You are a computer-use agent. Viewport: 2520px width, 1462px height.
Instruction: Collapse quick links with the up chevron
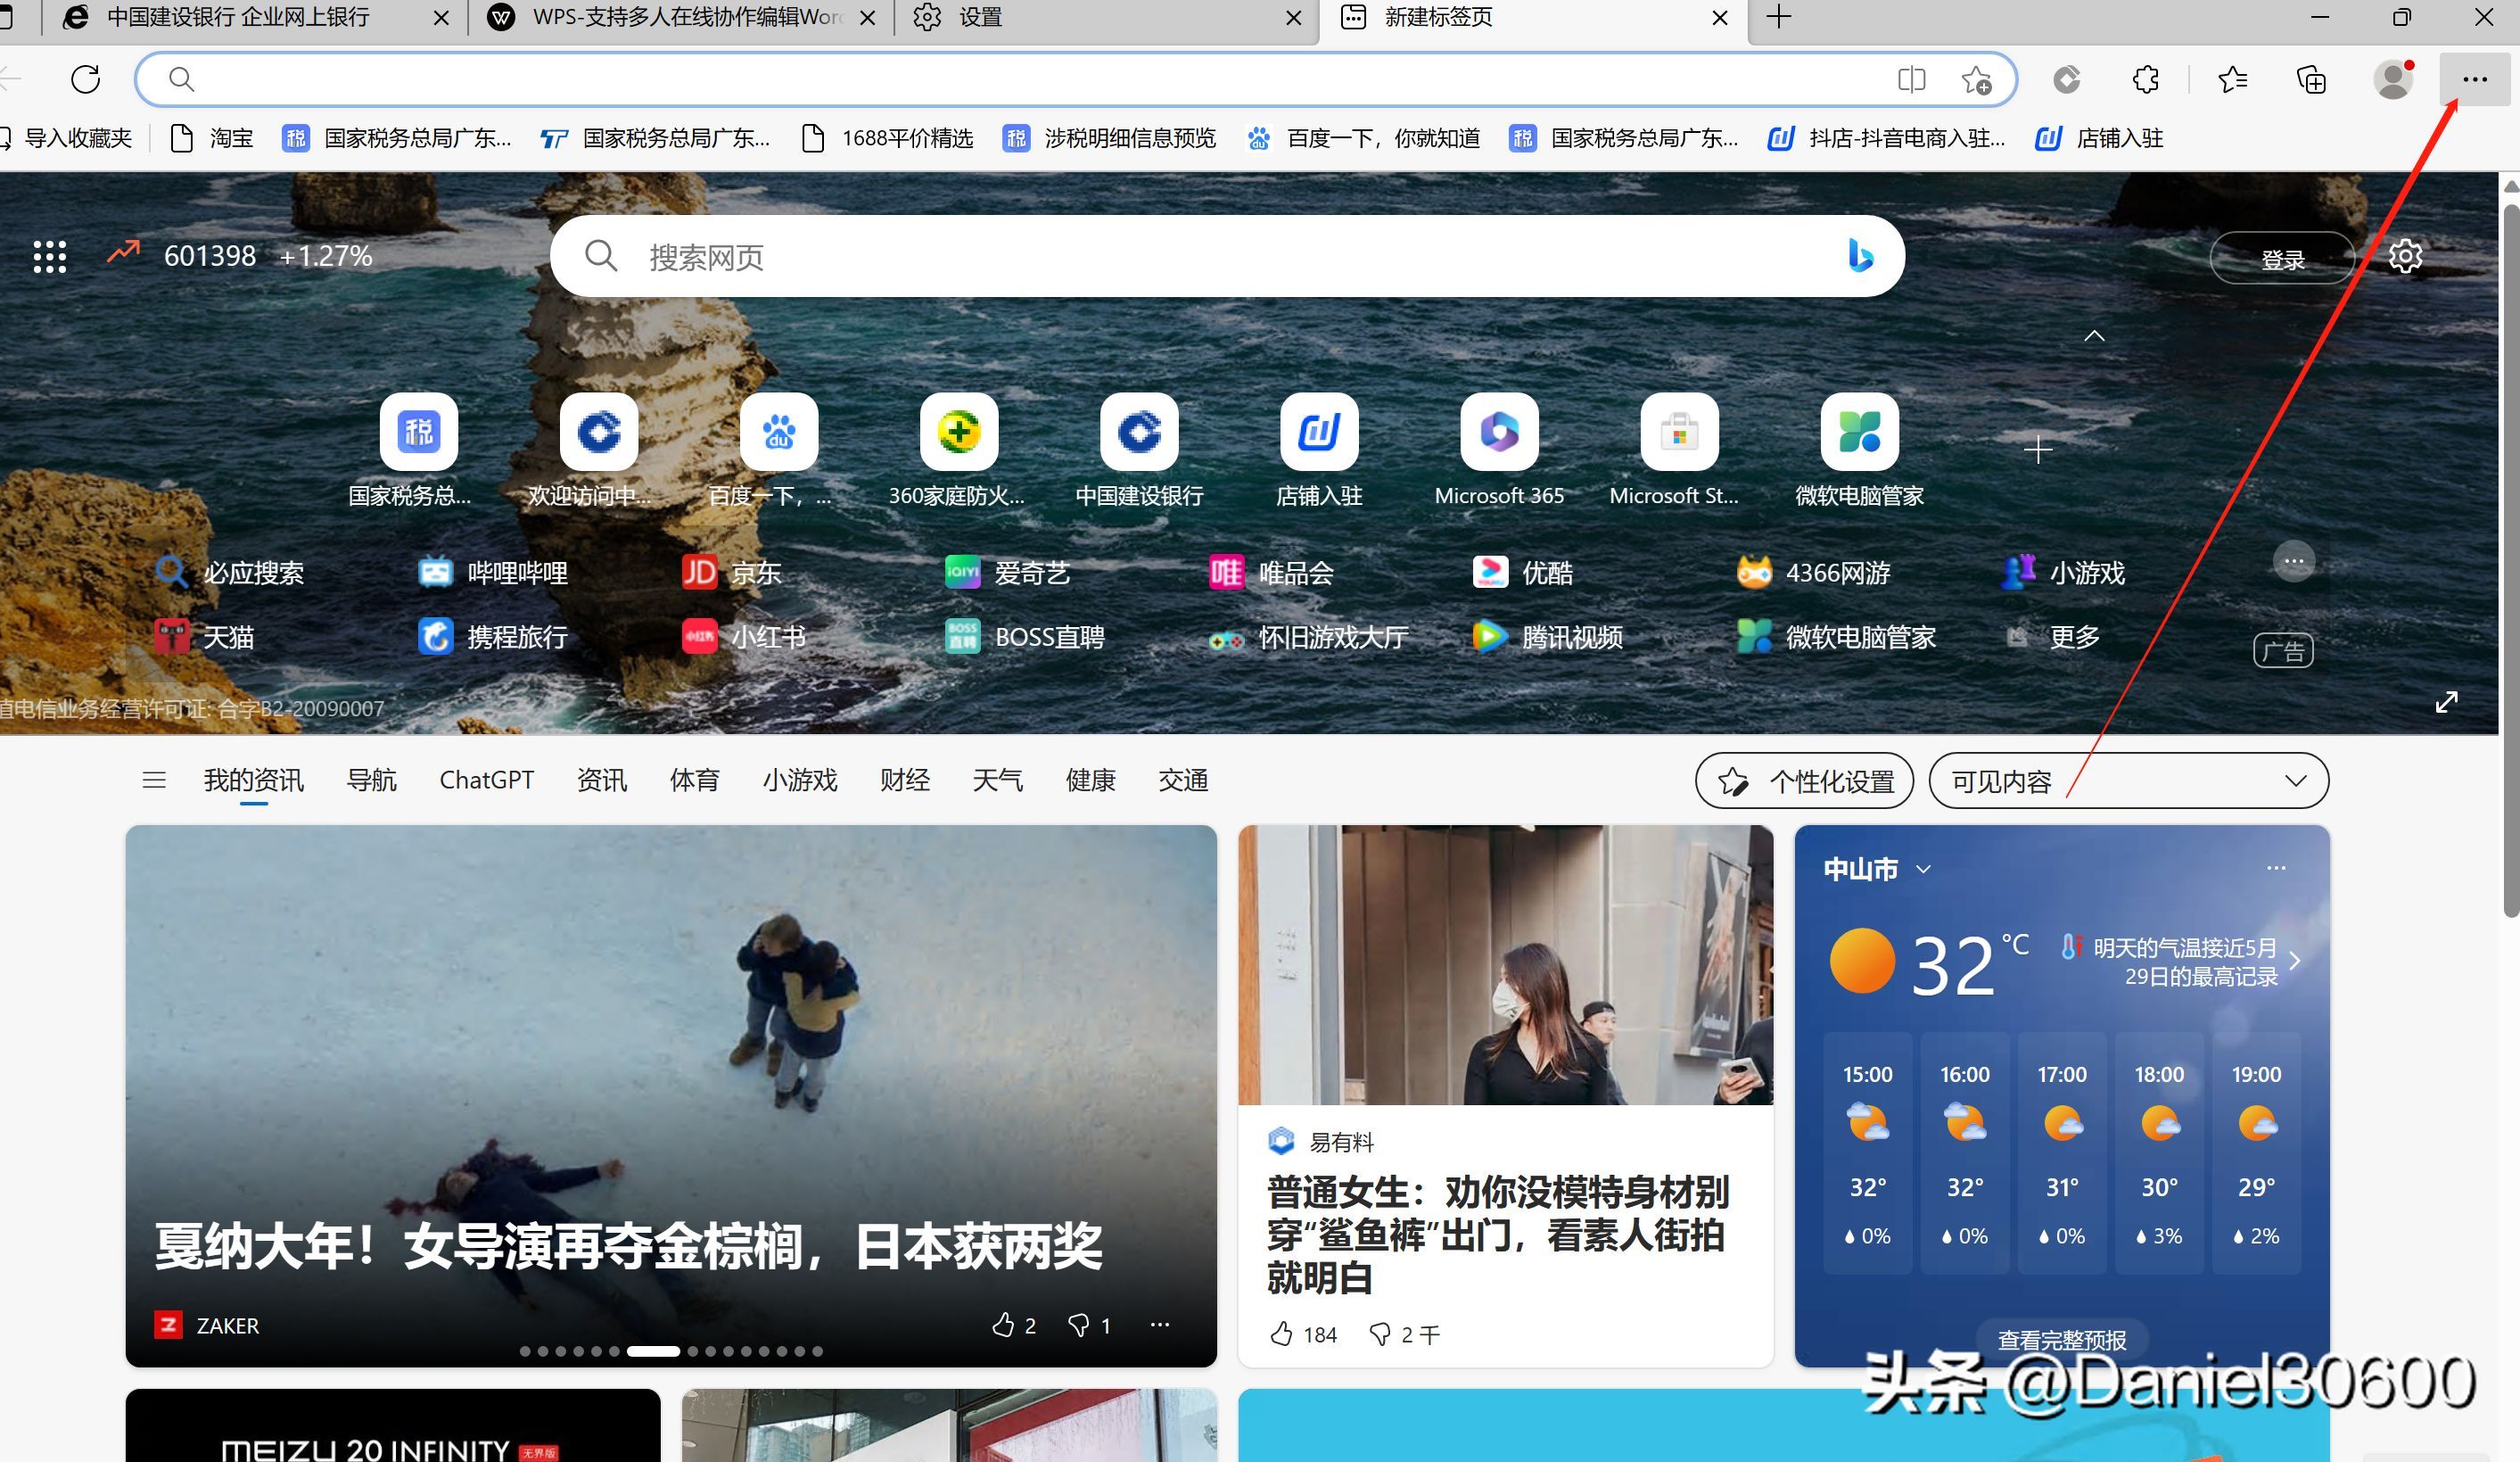click(x=2094, y=336)
